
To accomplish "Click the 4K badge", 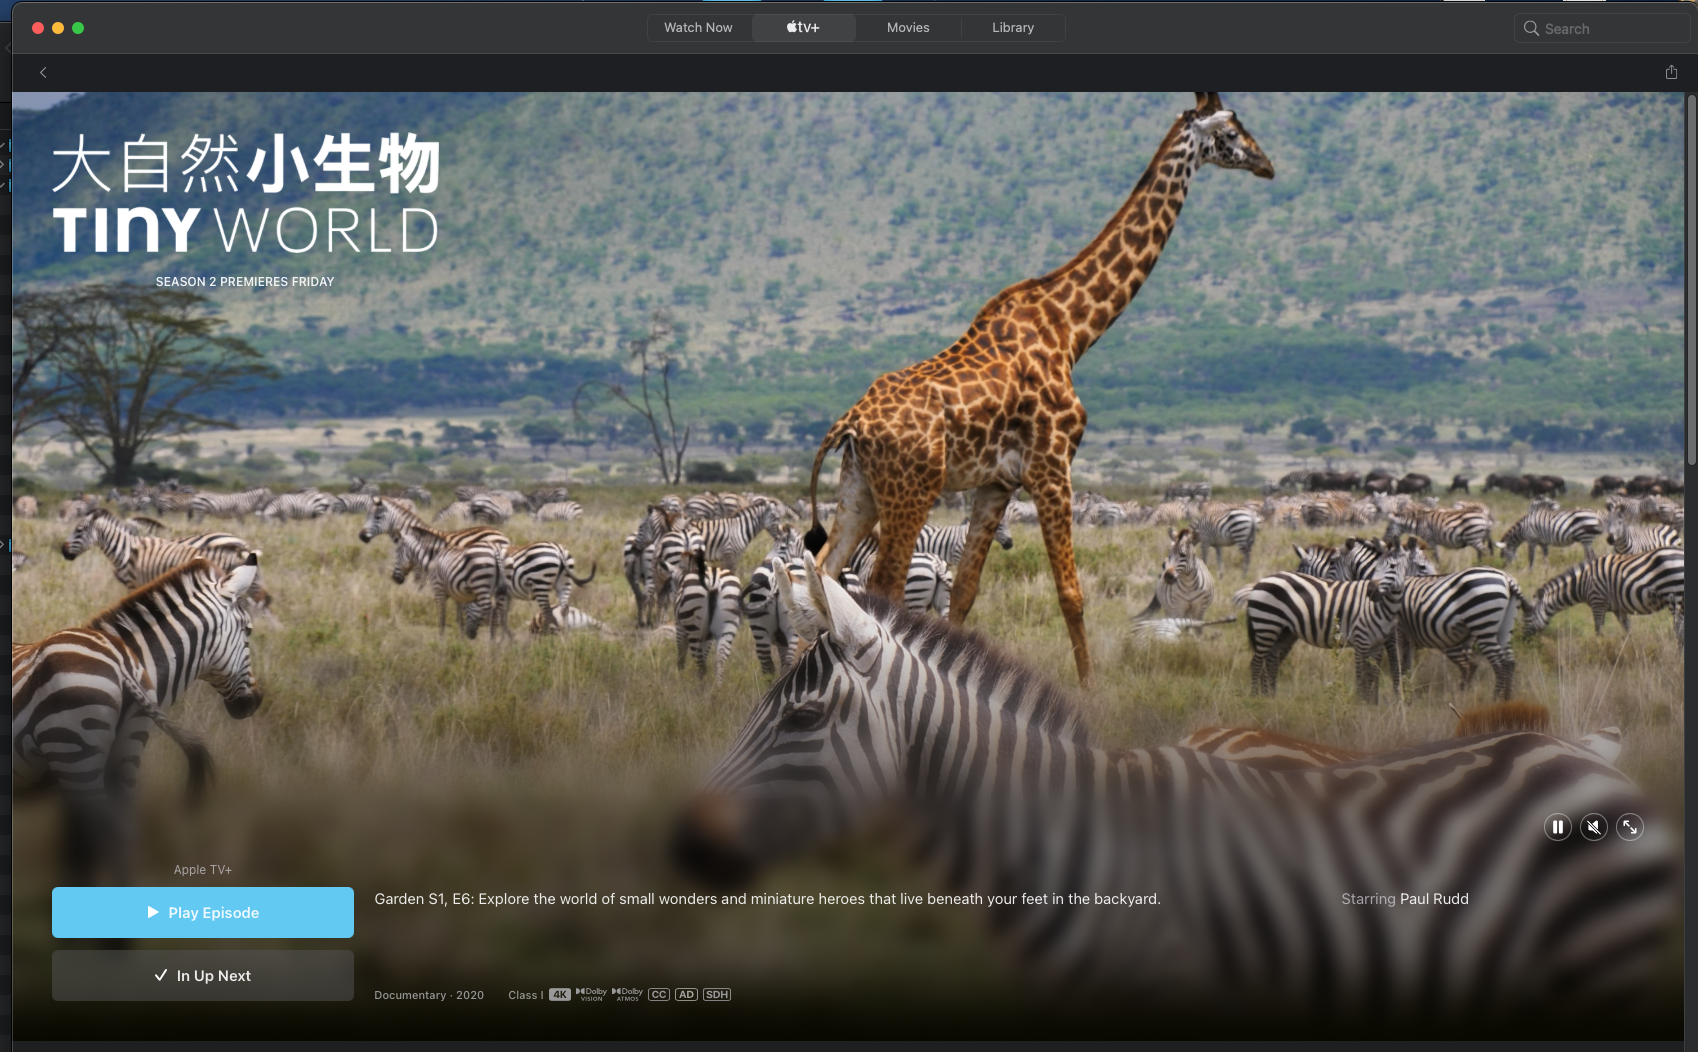I will [x=560, y=995].
